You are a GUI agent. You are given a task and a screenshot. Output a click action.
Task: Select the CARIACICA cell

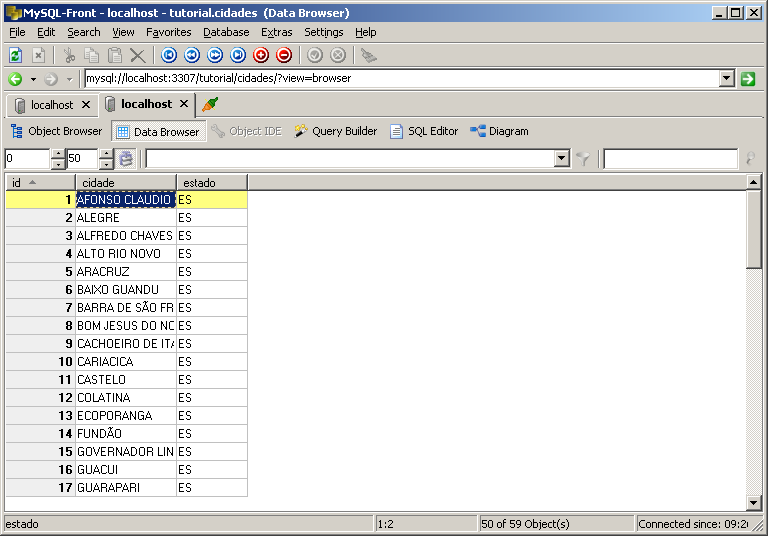[x=126, y=362]
